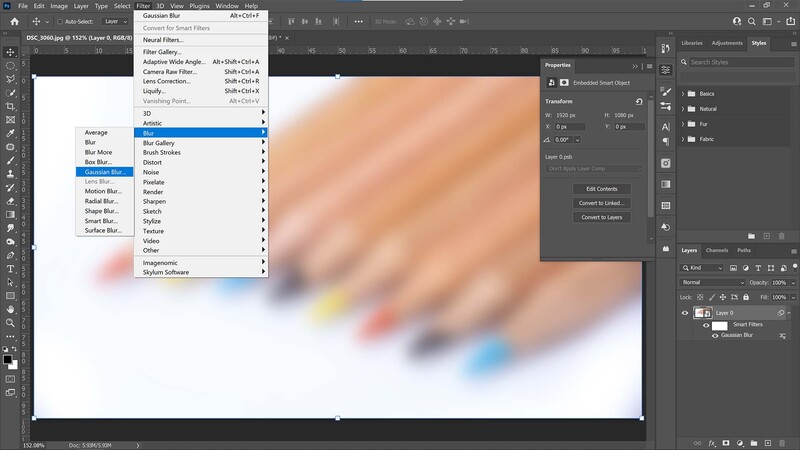Image resolution: width=800 pixels, height=450 pixels.
Task: Open the Paragraph panel icon
Action: [665, 141]
